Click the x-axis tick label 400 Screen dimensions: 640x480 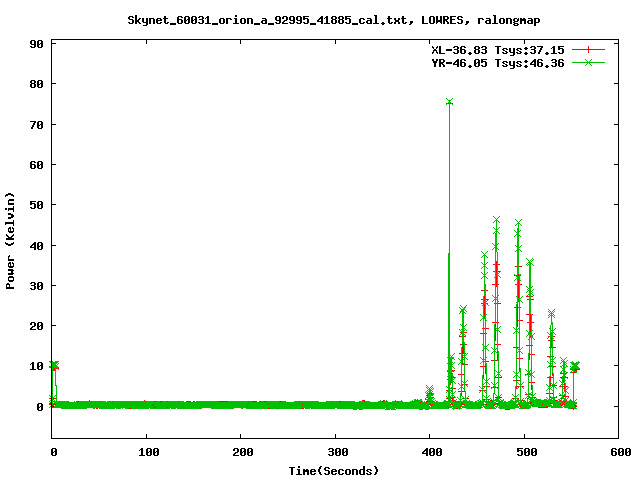[430, 452]
